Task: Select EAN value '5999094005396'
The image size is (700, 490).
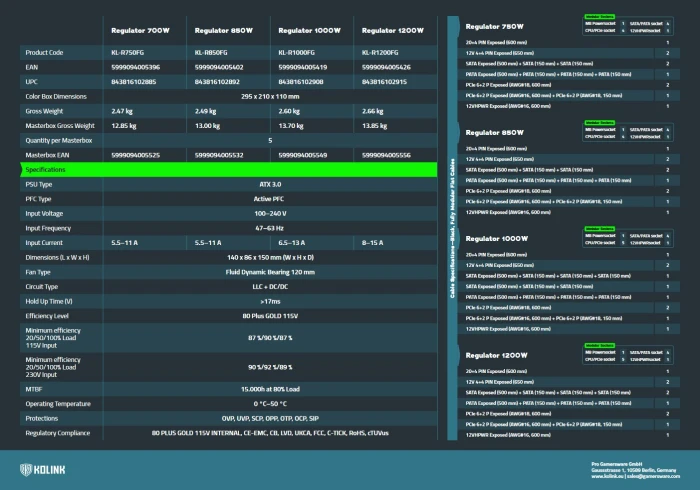Action: [135, 67]
